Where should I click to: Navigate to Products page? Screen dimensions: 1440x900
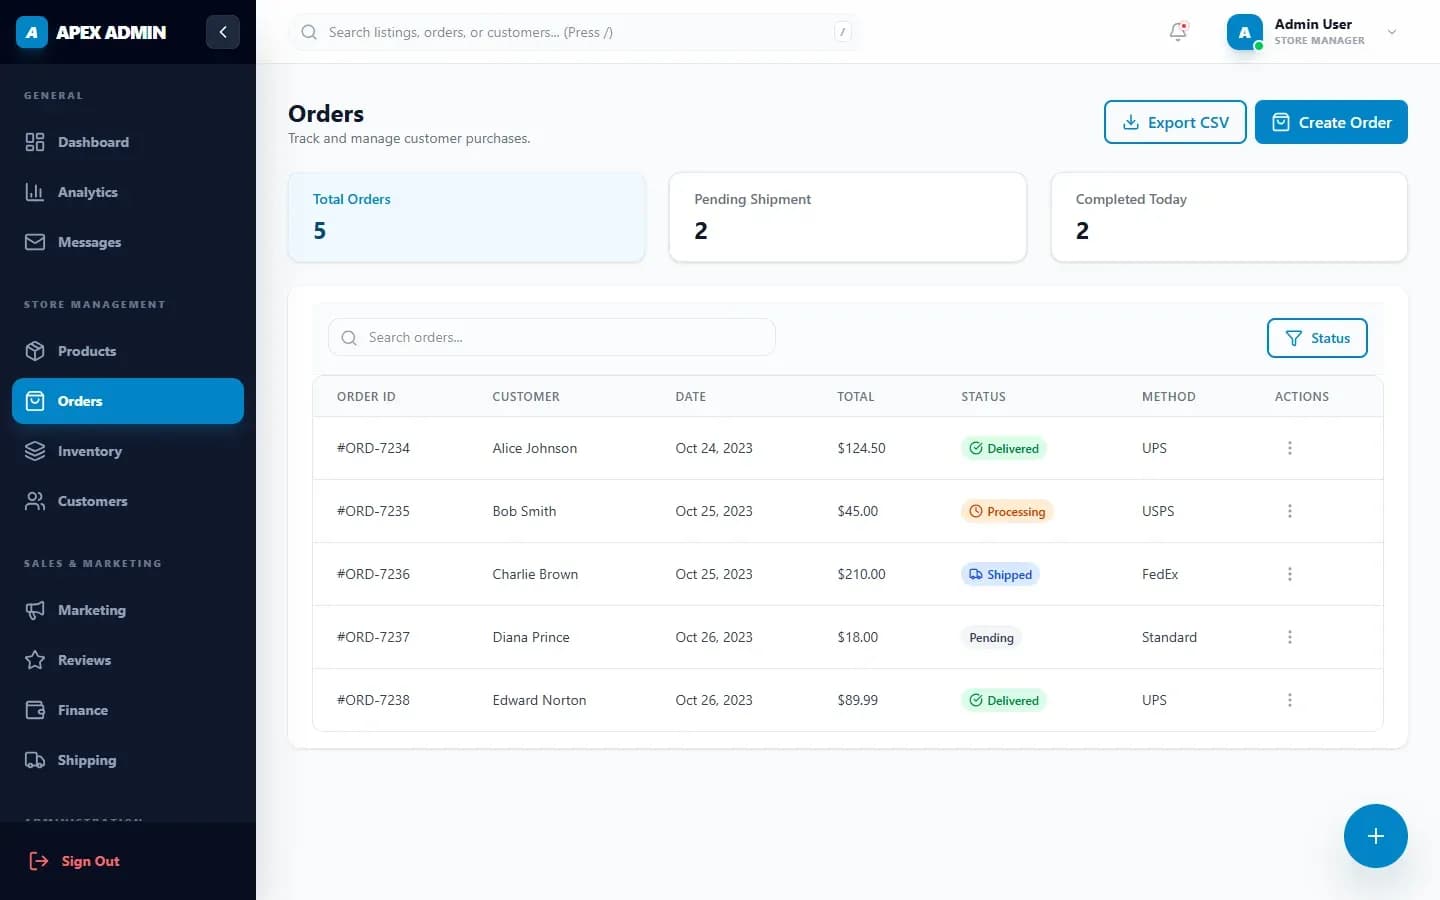[x=128, y=351]
